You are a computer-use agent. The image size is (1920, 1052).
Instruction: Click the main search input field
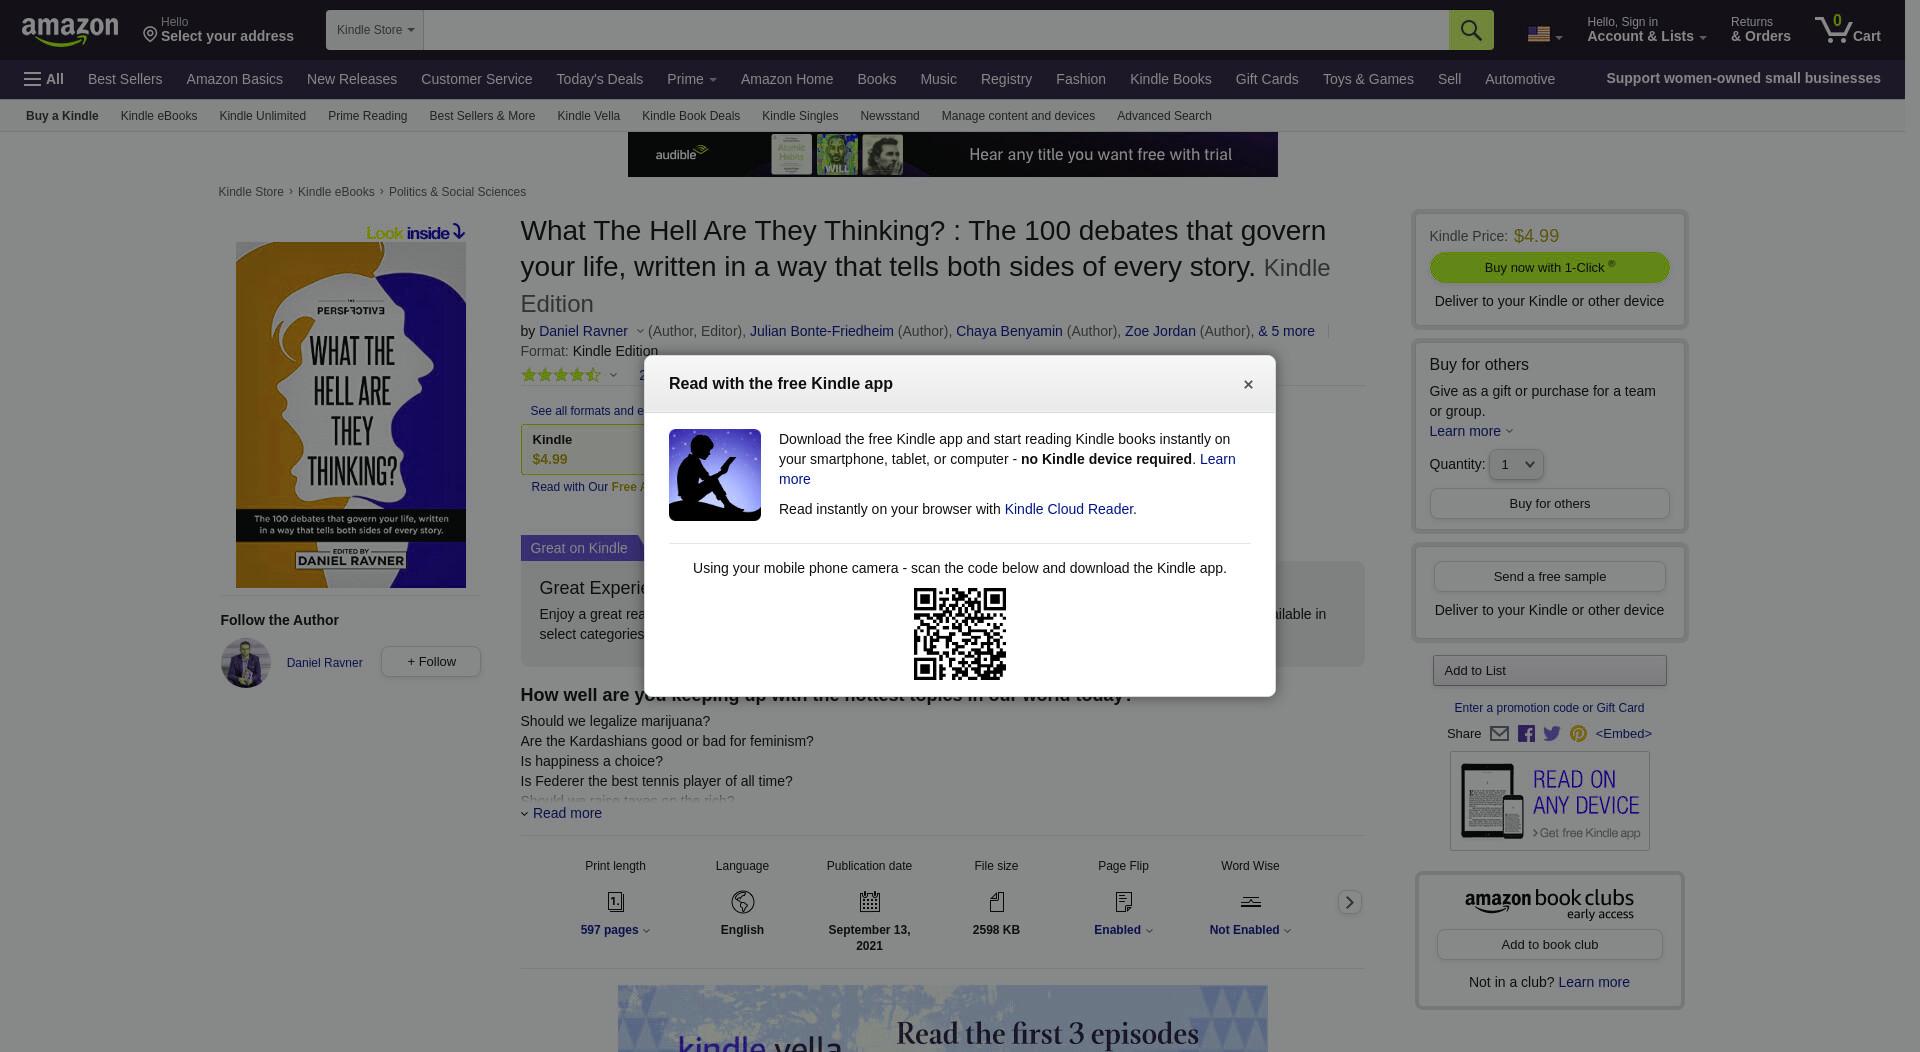coord(936,30)
